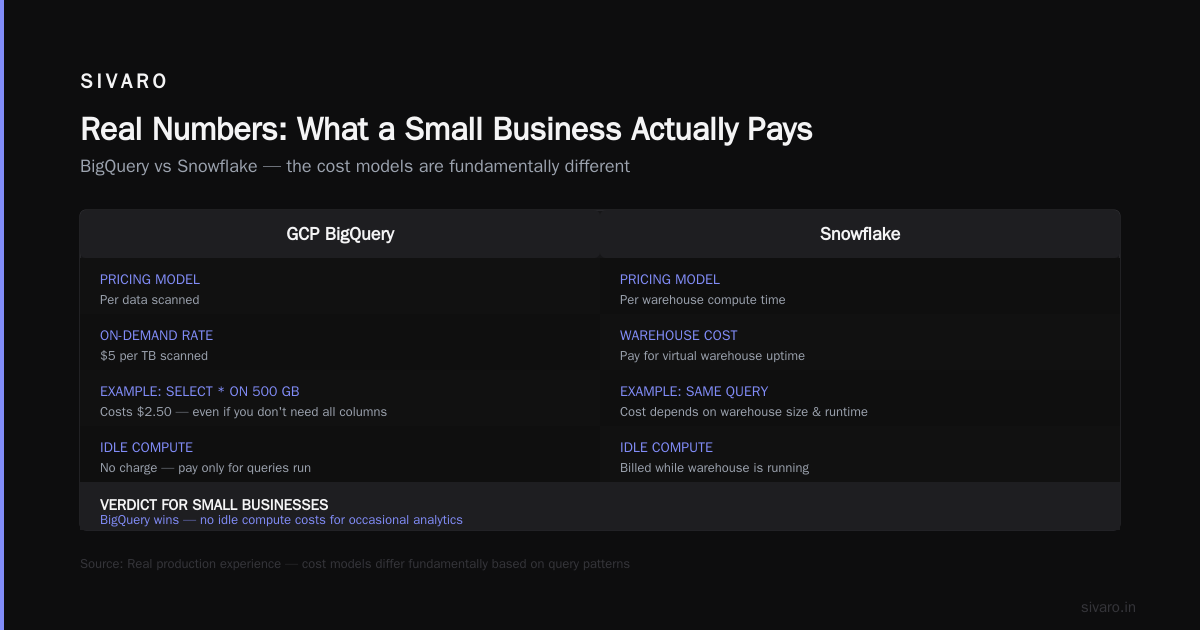Click the GCP BigQuery column header
This screenshot has width=1200, height=630.
pos(340,234)
